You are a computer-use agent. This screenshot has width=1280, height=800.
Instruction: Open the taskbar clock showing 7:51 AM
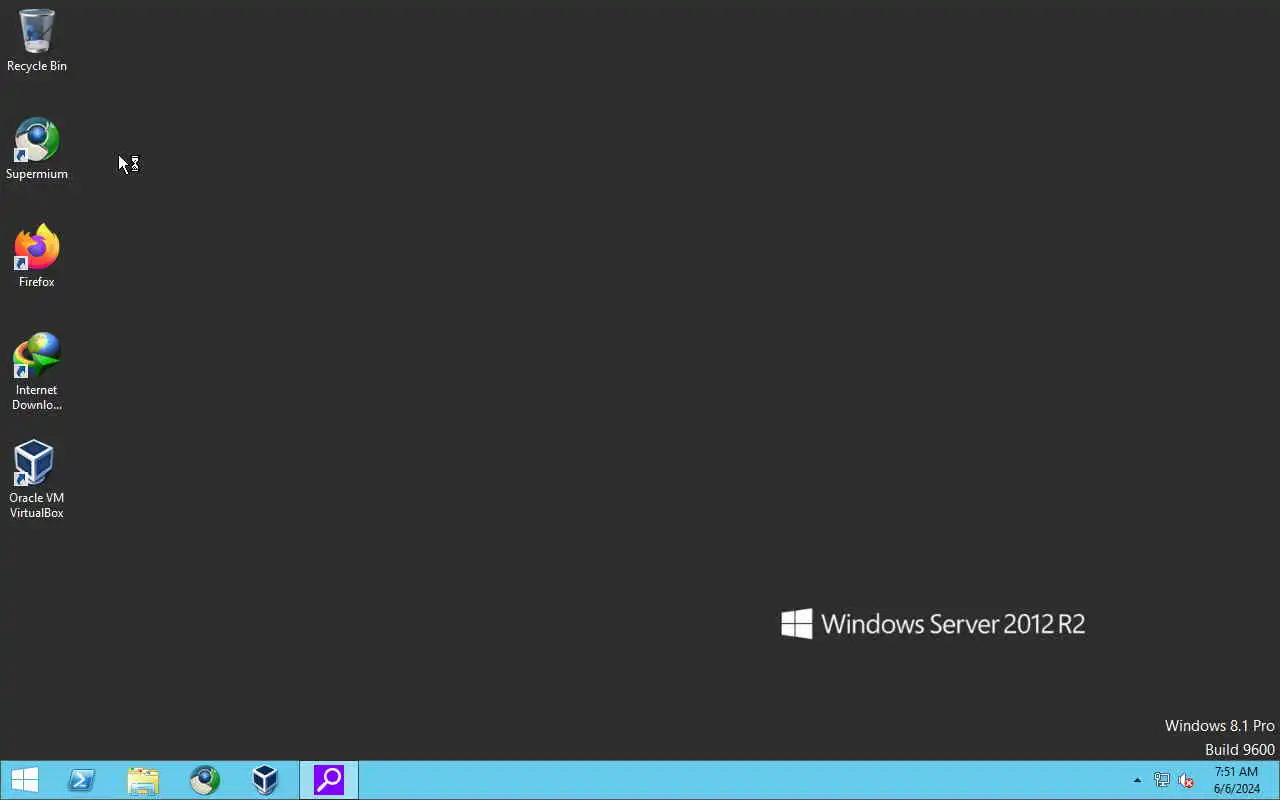tap(1236, 780)
